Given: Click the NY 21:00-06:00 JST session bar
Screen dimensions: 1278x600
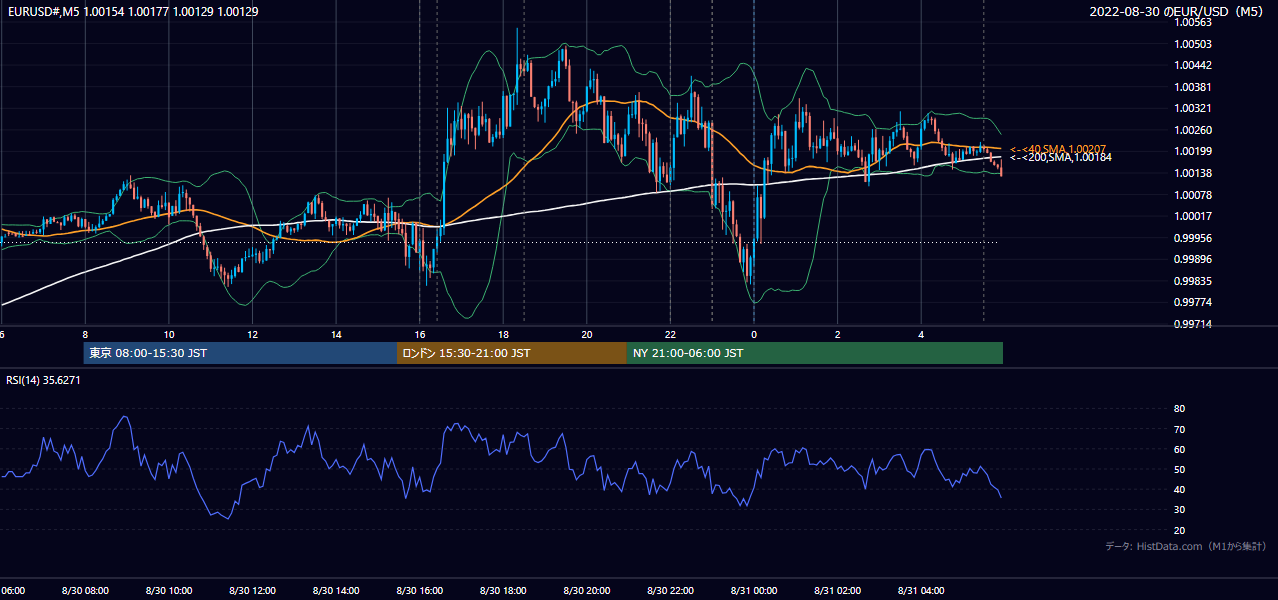Looking at the screenshot, I should tap(815, 353).
